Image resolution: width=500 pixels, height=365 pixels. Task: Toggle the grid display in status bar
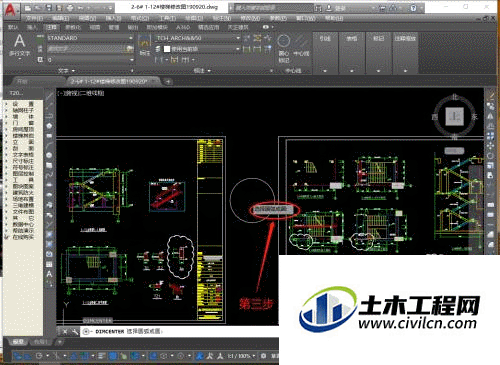click(18, 356)
